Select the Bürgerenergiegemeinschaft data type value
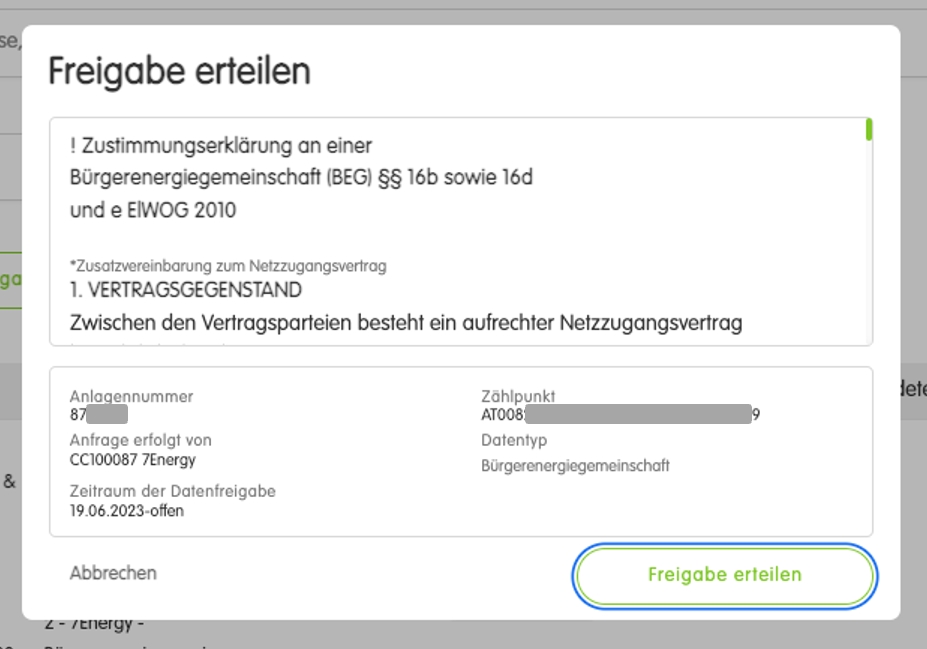The width and height of the screenshot is (927, 649). [575, 465]
